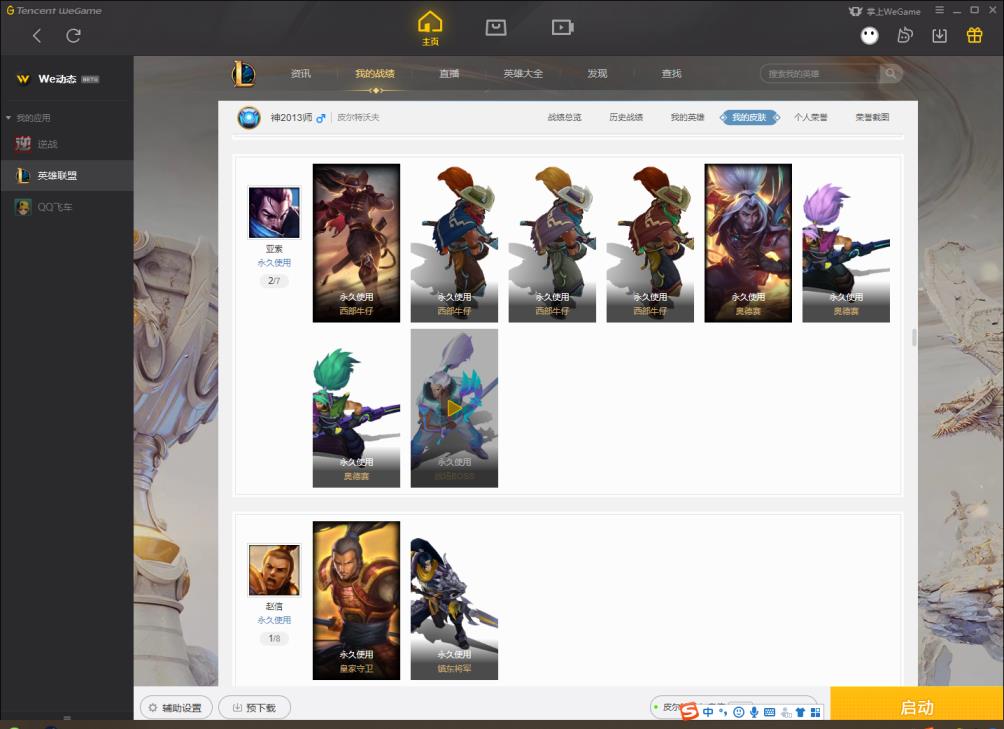This screenshot has width=1004, height=729.
Task: Click the magnifier search icon
Action: coord(891,74)
